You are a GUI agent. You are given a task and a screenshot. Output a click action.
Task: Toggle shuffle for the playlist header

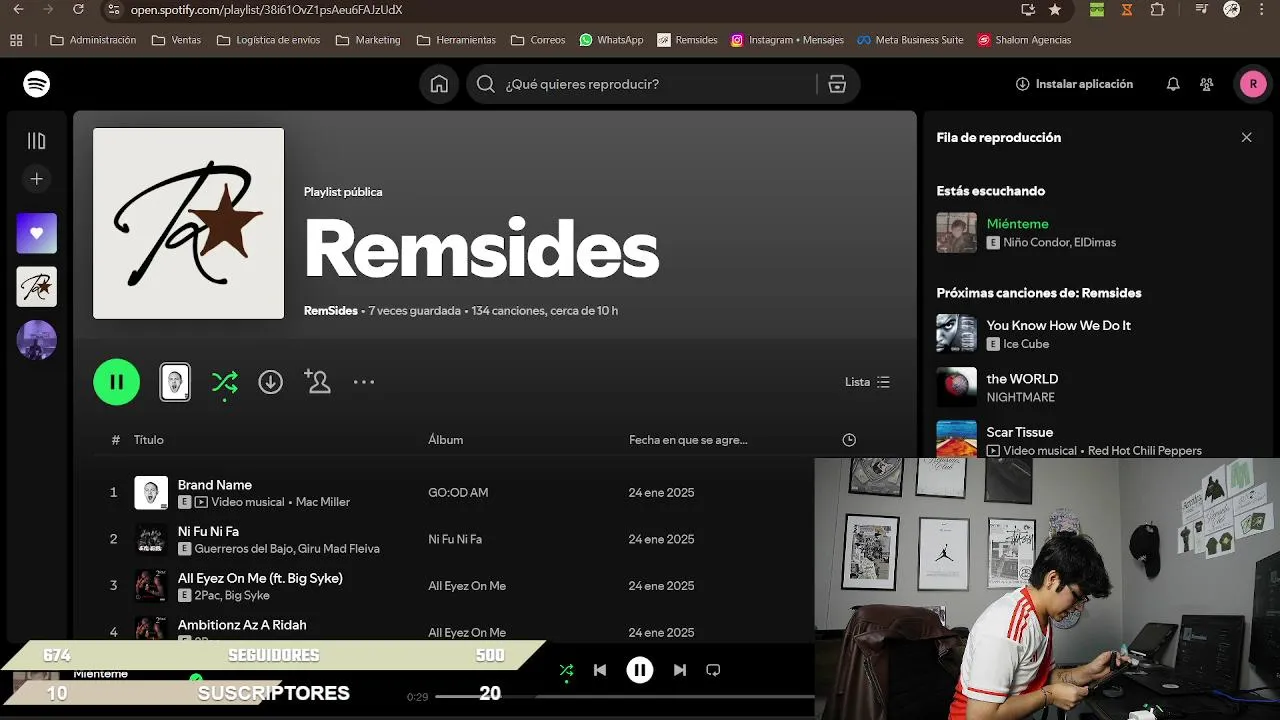tap(225, 382)
